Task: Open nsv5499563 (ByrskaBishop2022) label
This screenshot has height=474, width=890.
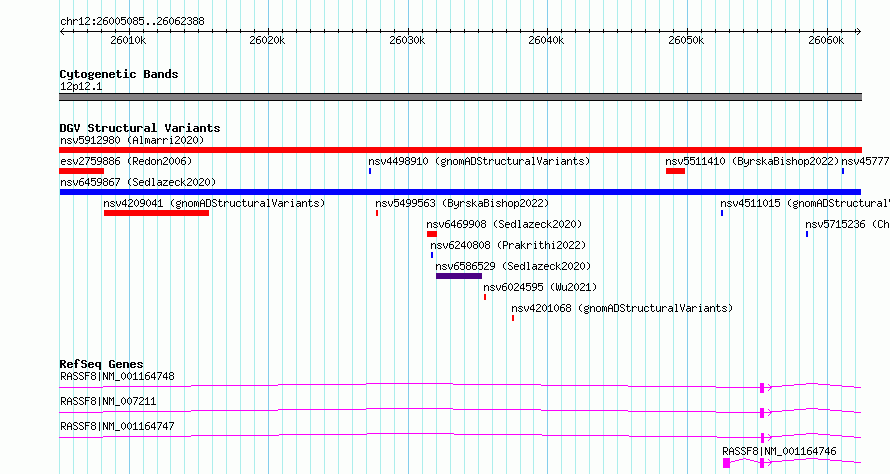Action: click(462, 203)
